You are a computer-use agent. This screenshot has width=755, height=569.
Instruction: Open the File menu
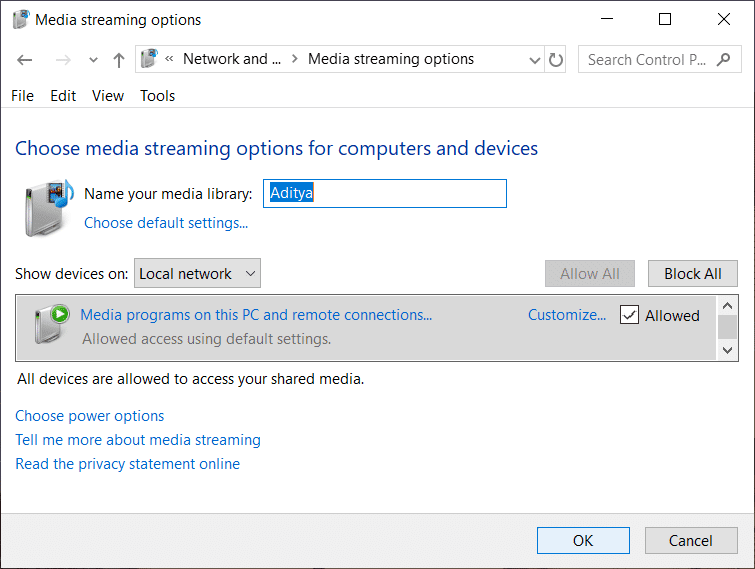click(22, 96)
